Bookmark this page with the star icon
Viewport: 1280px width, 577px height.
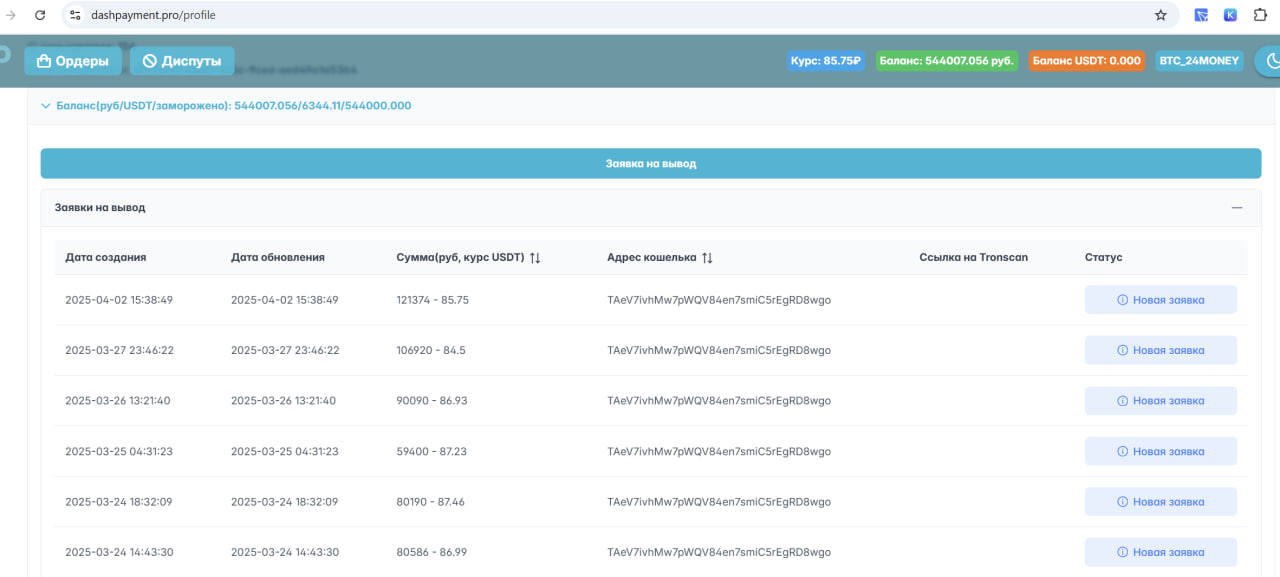(1160, 15)
